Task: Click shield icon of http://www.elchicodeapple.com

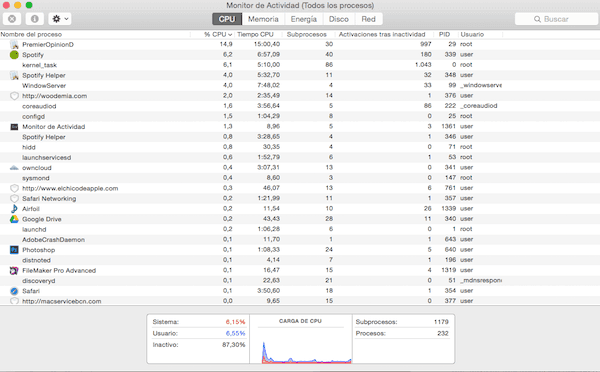Action: [14, 188]
